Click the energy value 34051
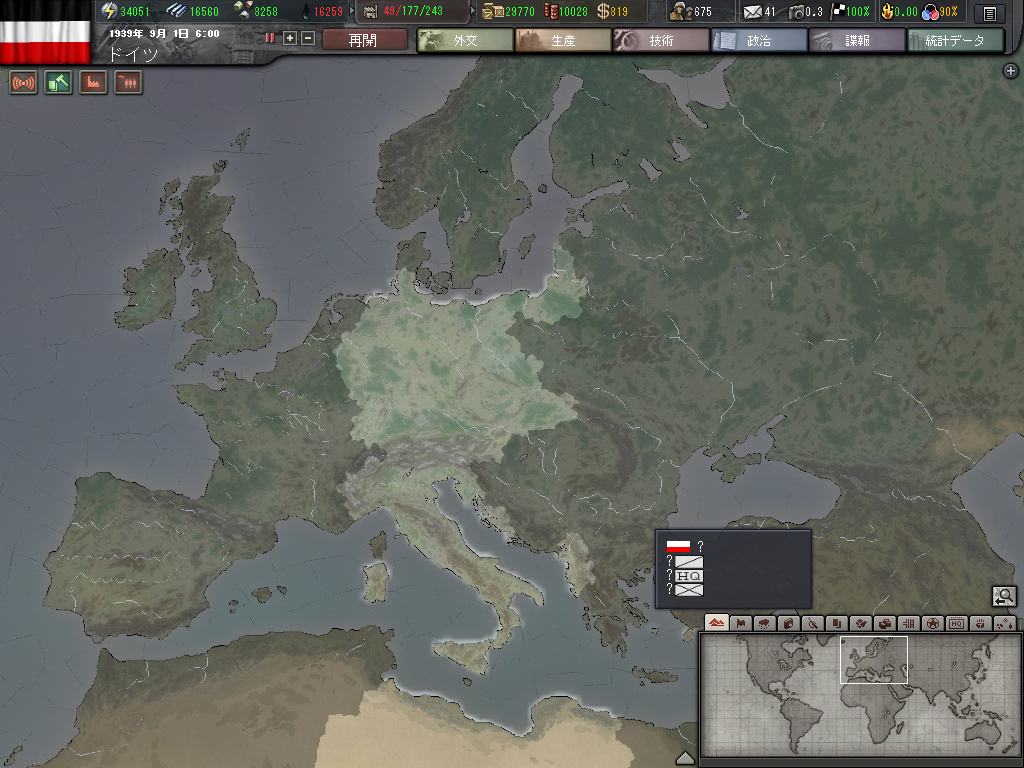The height and width of the screenshot is (768, 1024). tap(135, 12)
